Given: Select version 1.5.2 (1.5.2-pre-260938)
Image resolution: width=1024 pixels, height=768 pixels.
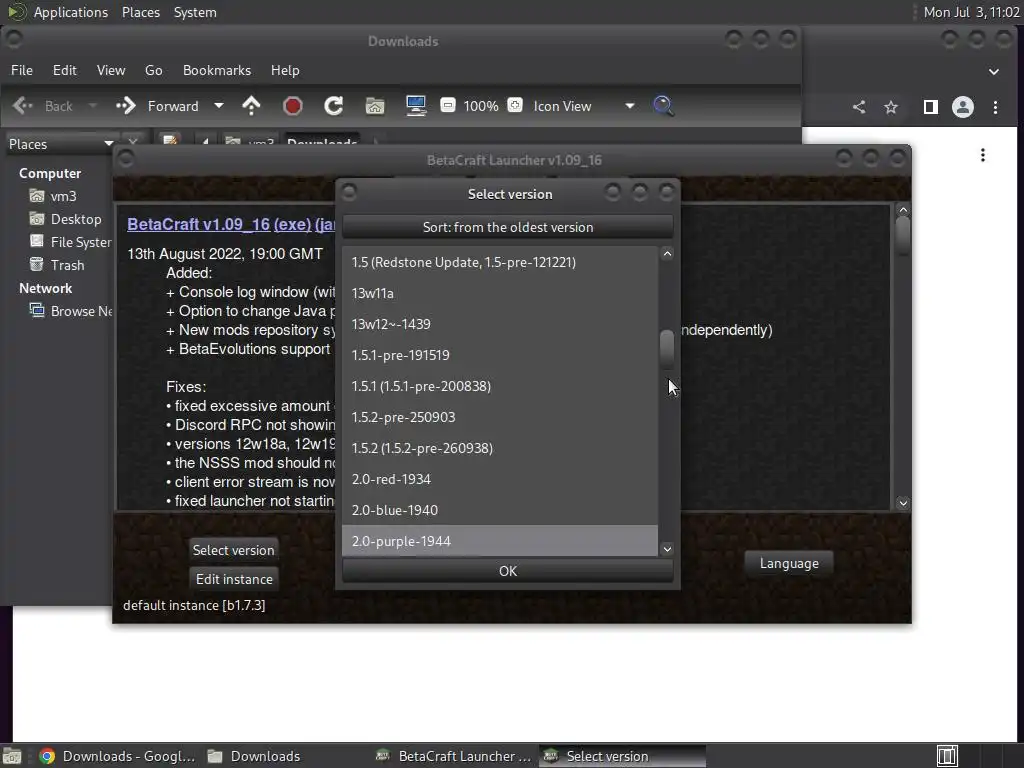Looking at the screenshot, I should (500, 448).
